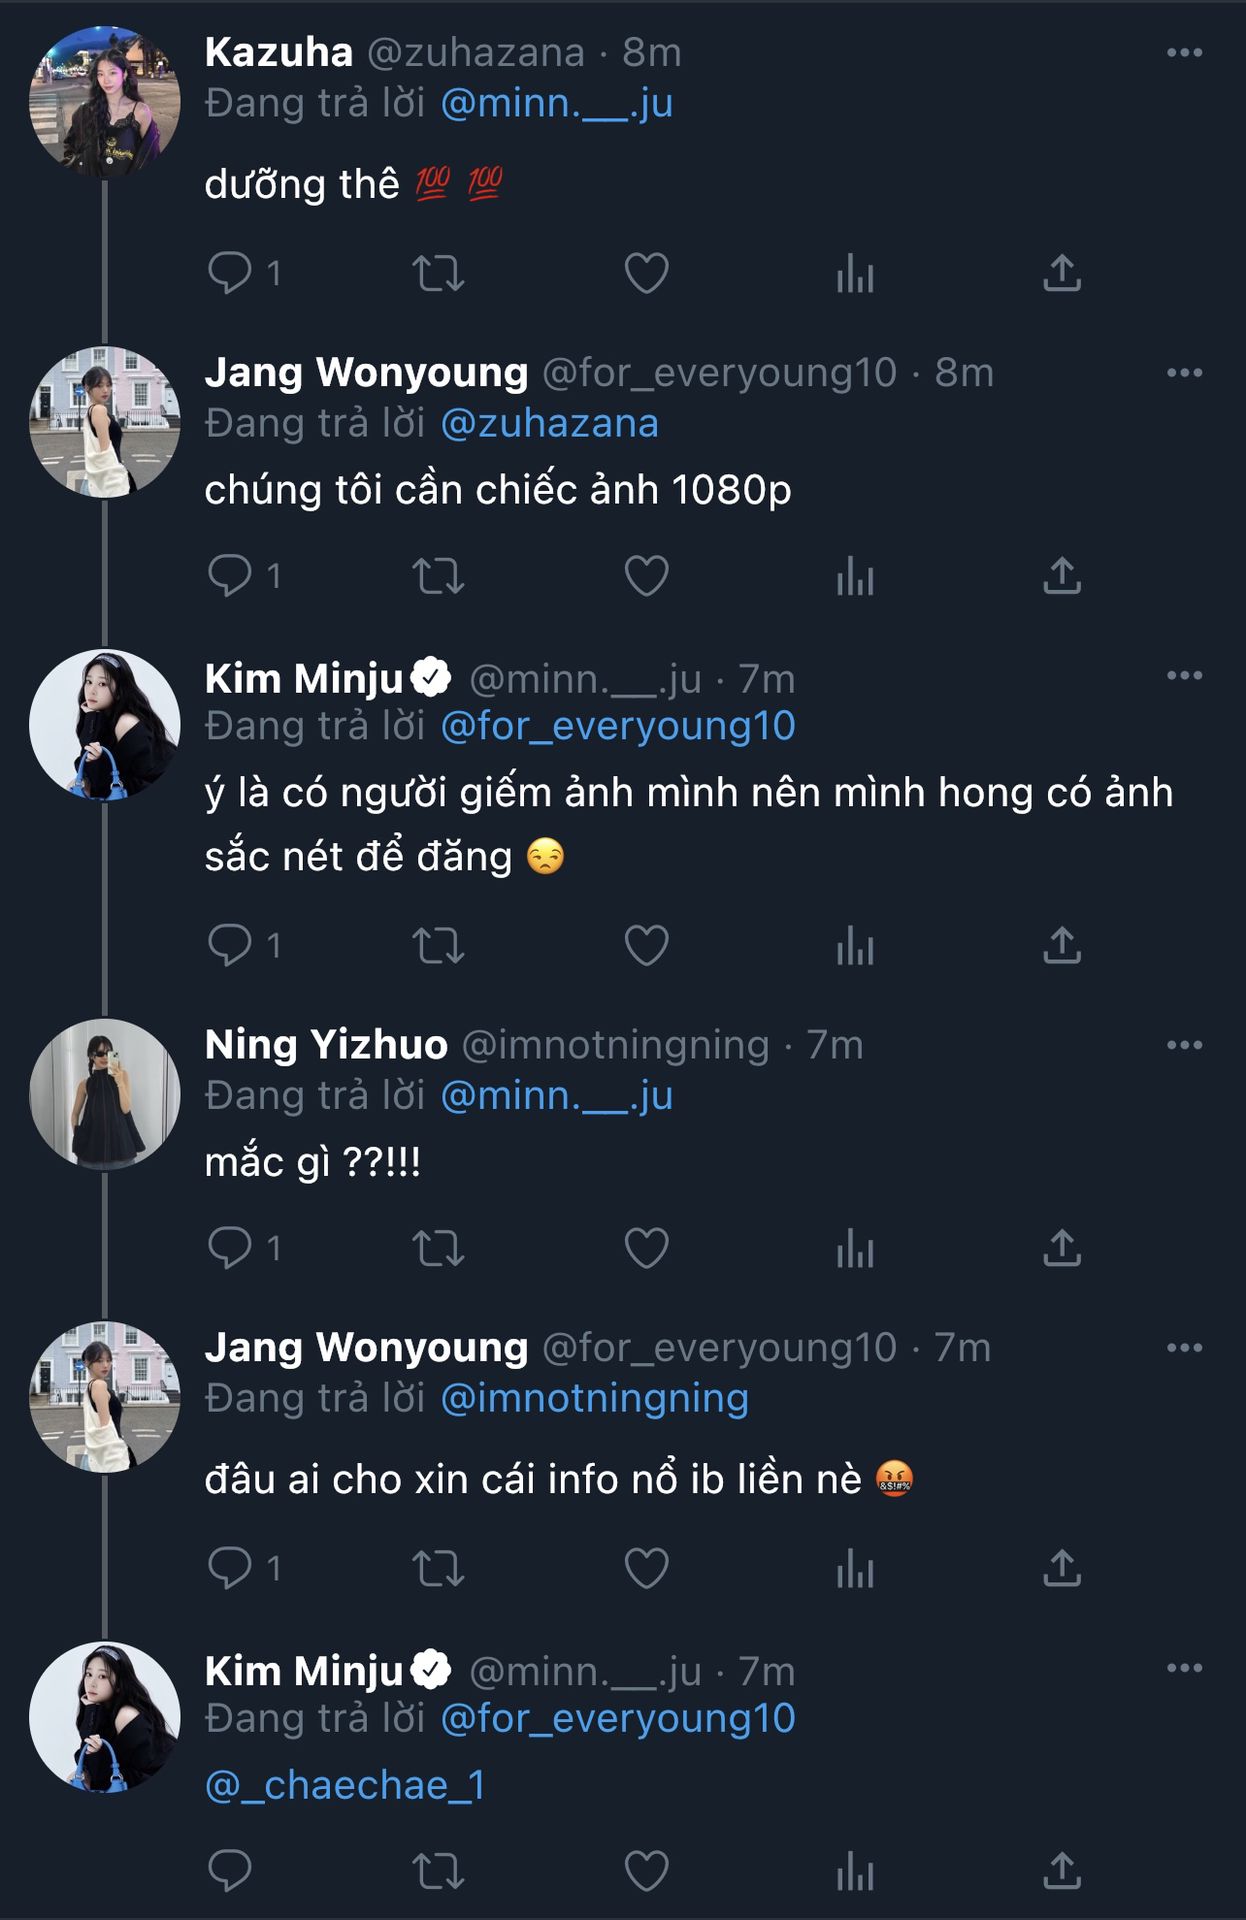Screen dimensions: 1246x1920
Task: Share Jang Wonyoung's "info nổ ib" tweet
Action: 1062,1568
